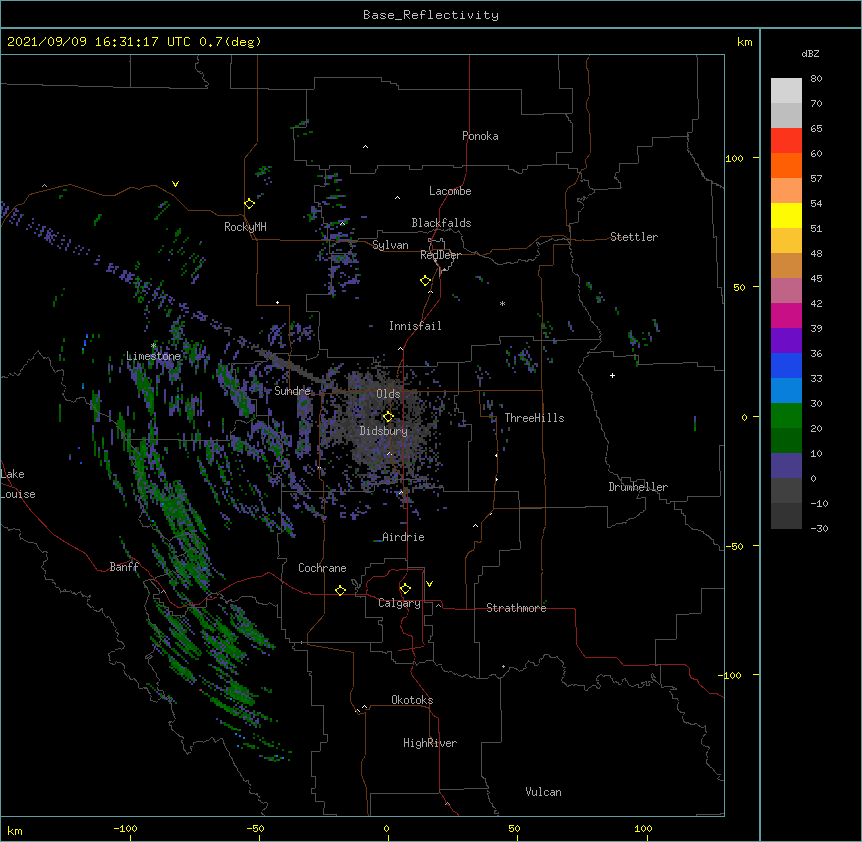862x842 pixels.
Task: Select the orange 60 dBZ color swatch
Action: [786, 165]
